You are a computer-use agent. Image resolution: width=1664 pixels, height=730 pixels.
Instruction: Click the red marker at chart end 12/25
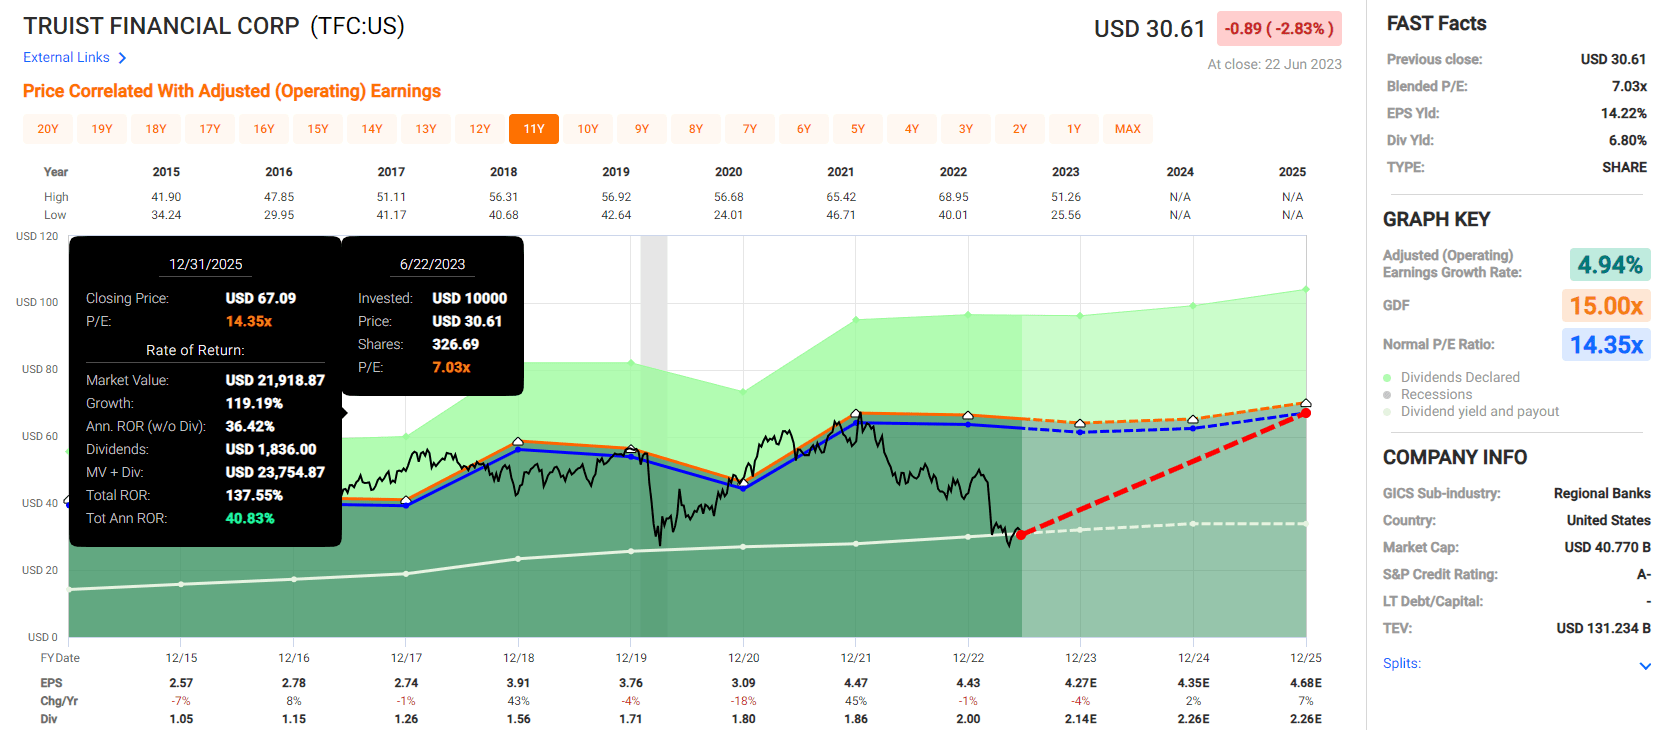1306,413
